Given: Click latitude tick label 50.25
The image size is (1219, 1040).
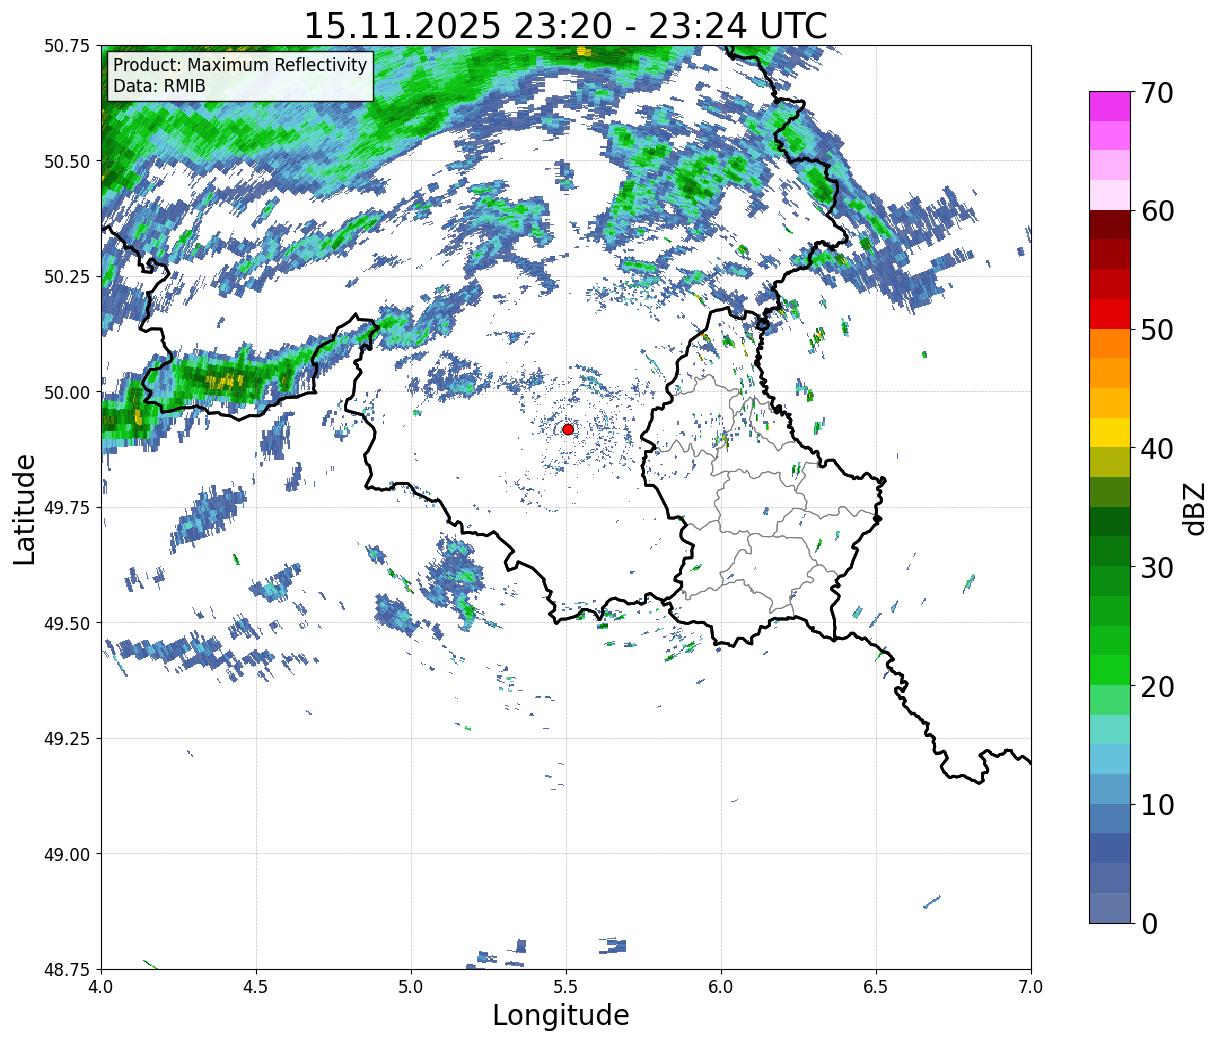Looking at the screenshot, I should coord(67,277).
